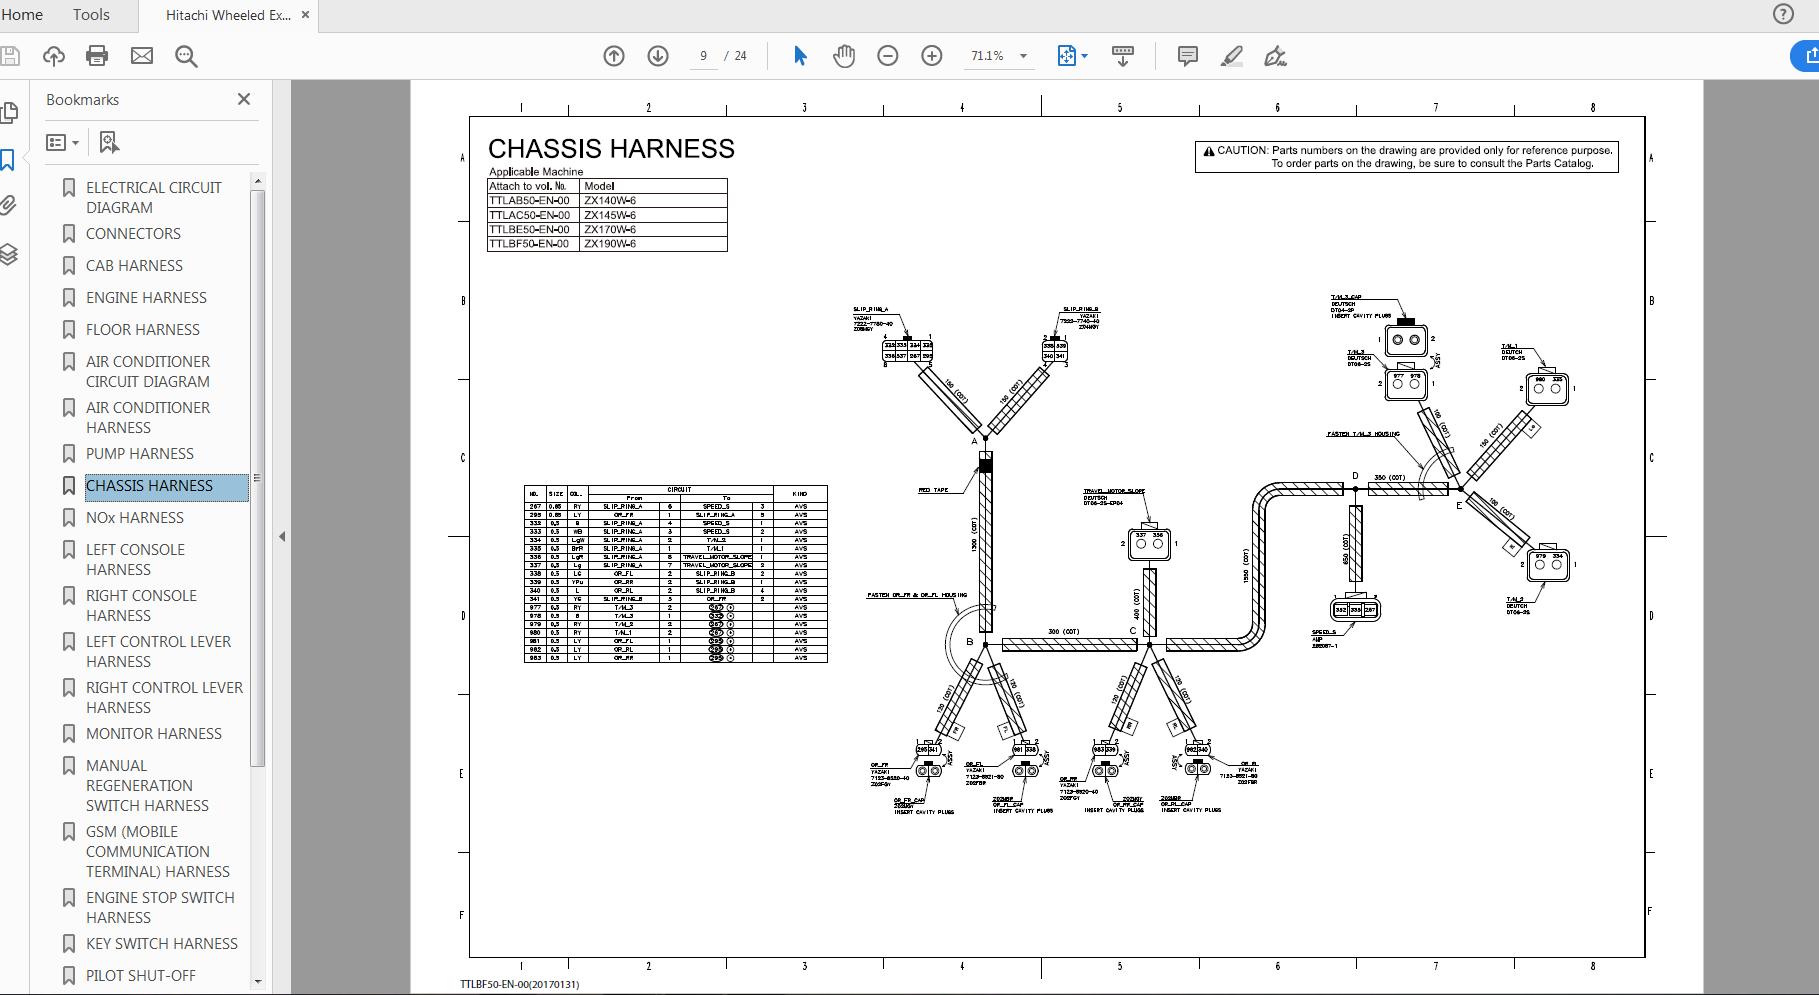1819x995 pixels.
Task: Choose the selection arrow tool
Action: pyautogui.click(x=800, y=56)
